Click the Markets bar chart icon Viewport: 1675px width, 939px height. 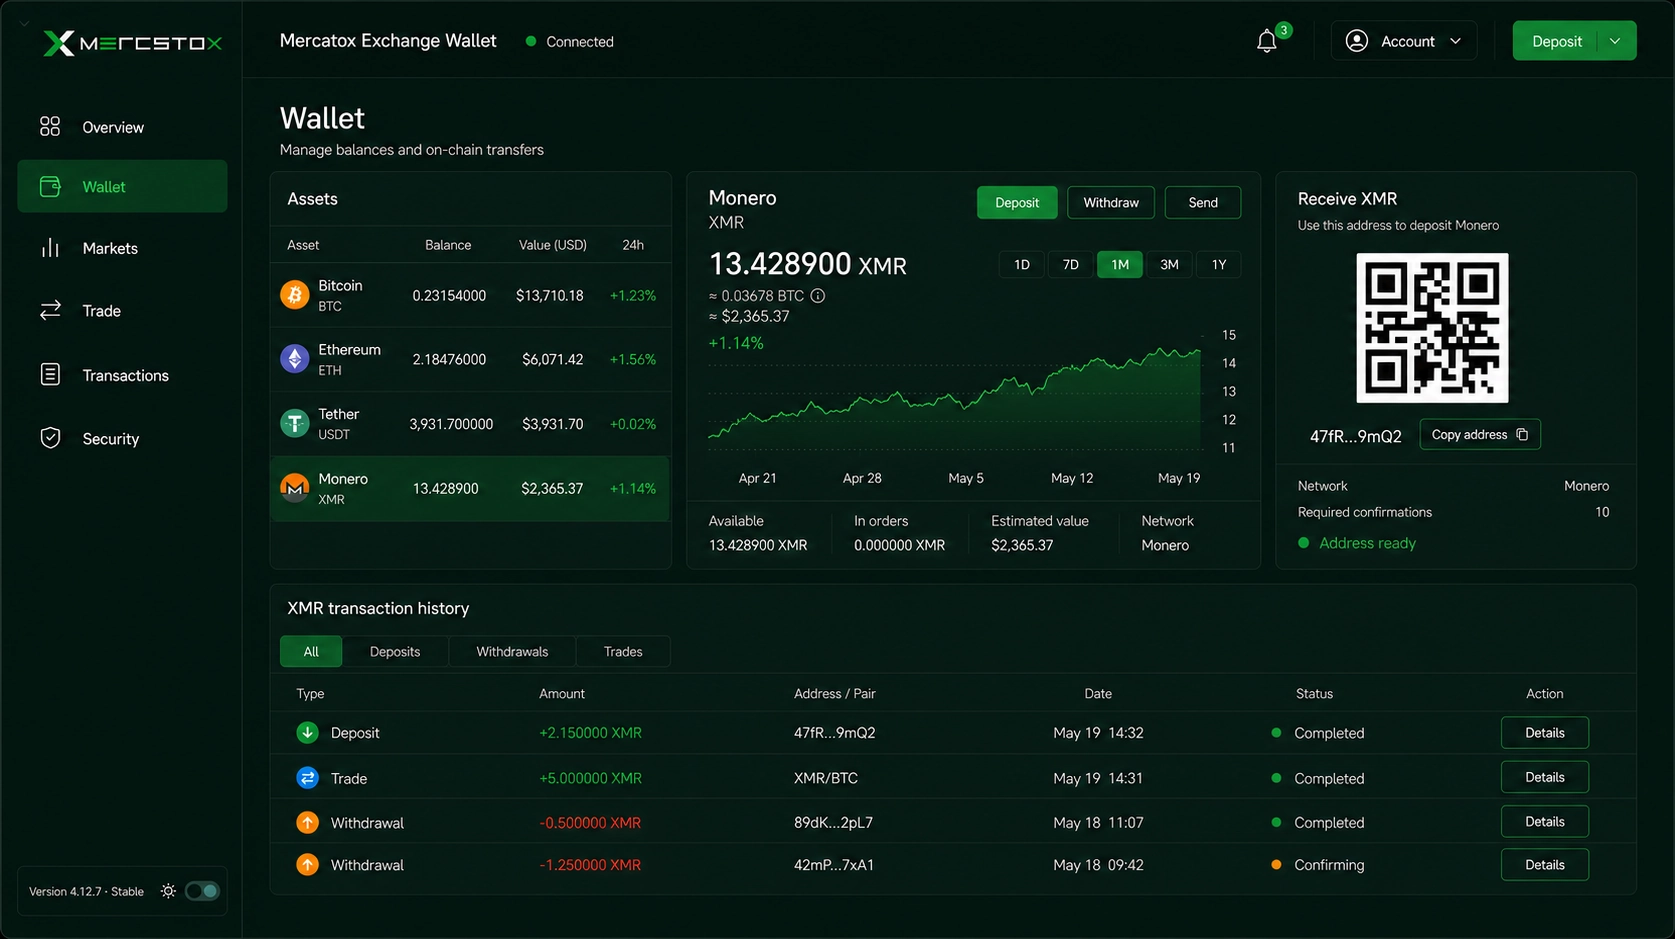tap(50, 247)
